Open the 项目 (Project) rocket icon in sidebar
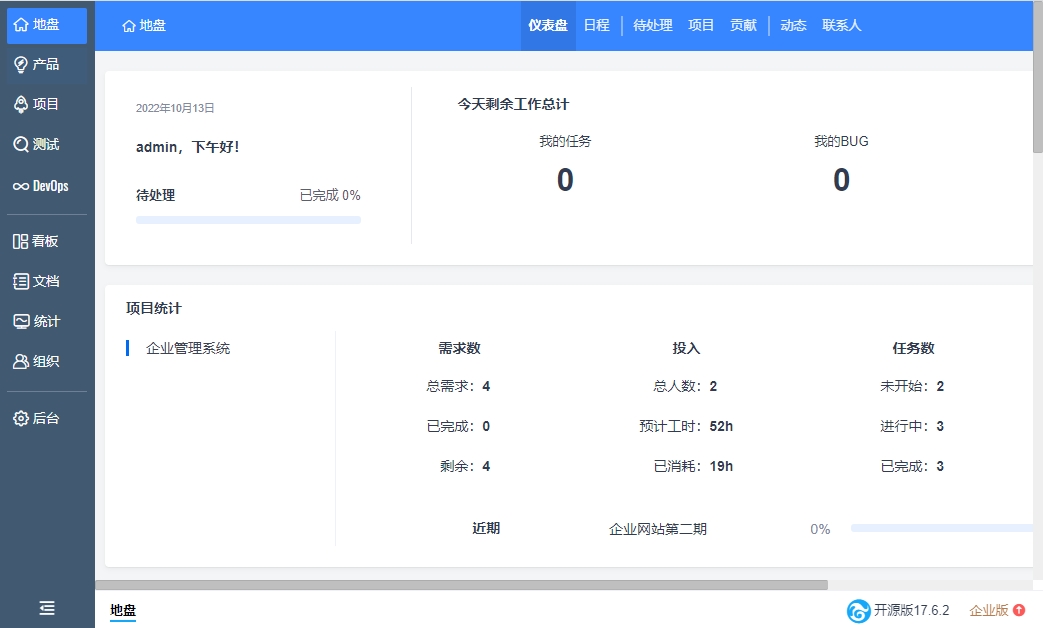The height and width of the screenshot is (628, 1043). coord(21,104)
